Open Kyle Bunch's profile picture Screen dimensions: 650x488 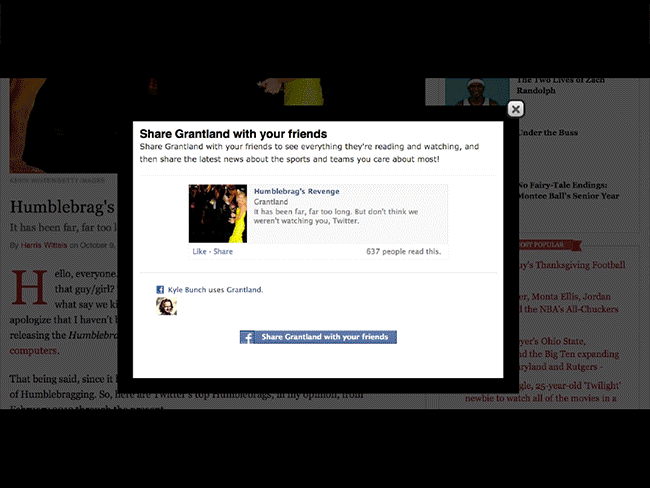point(166,306)
